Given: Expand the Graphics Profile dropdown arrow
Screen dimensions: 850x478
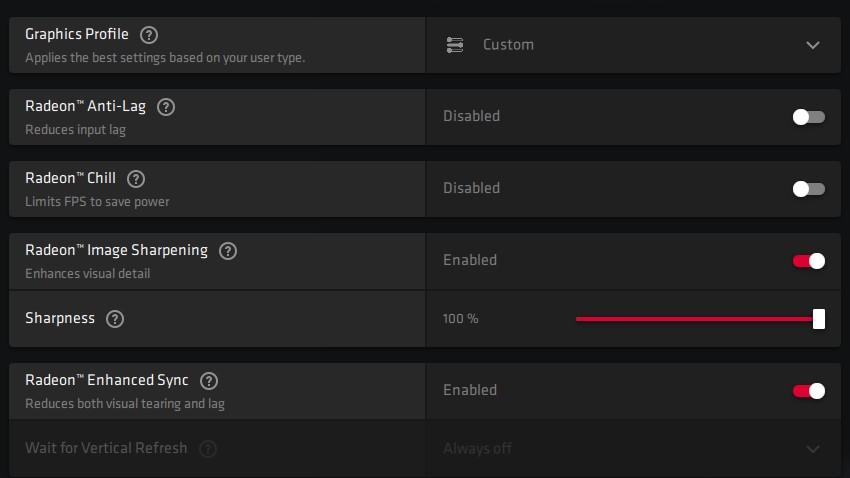Looking at the screenshot, I should coord(812,45).
